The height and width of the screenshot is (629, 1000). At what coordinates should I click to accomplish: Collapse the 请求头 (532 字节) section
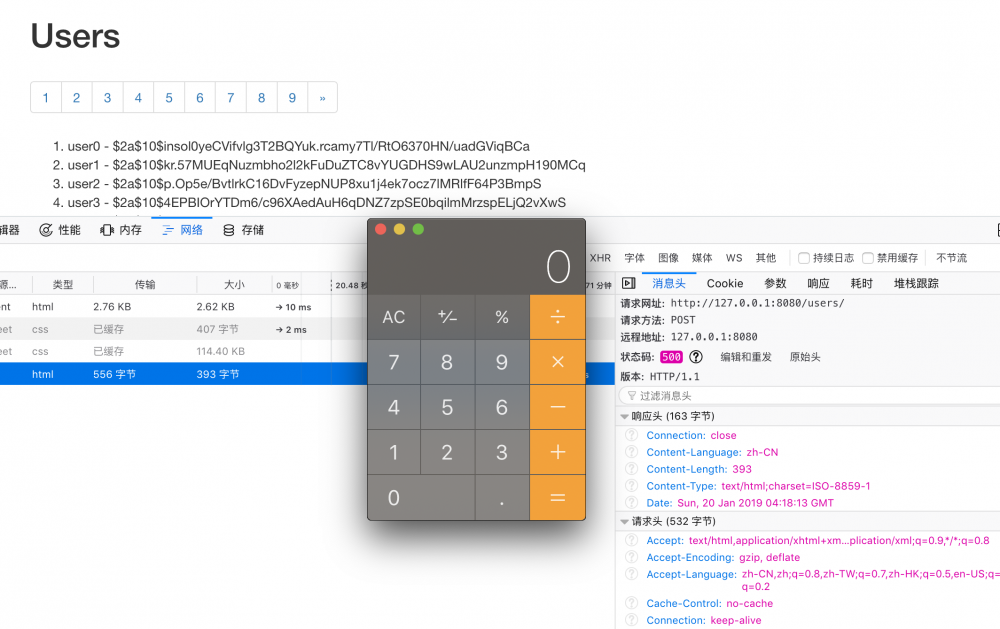click(x=625, y=520)
